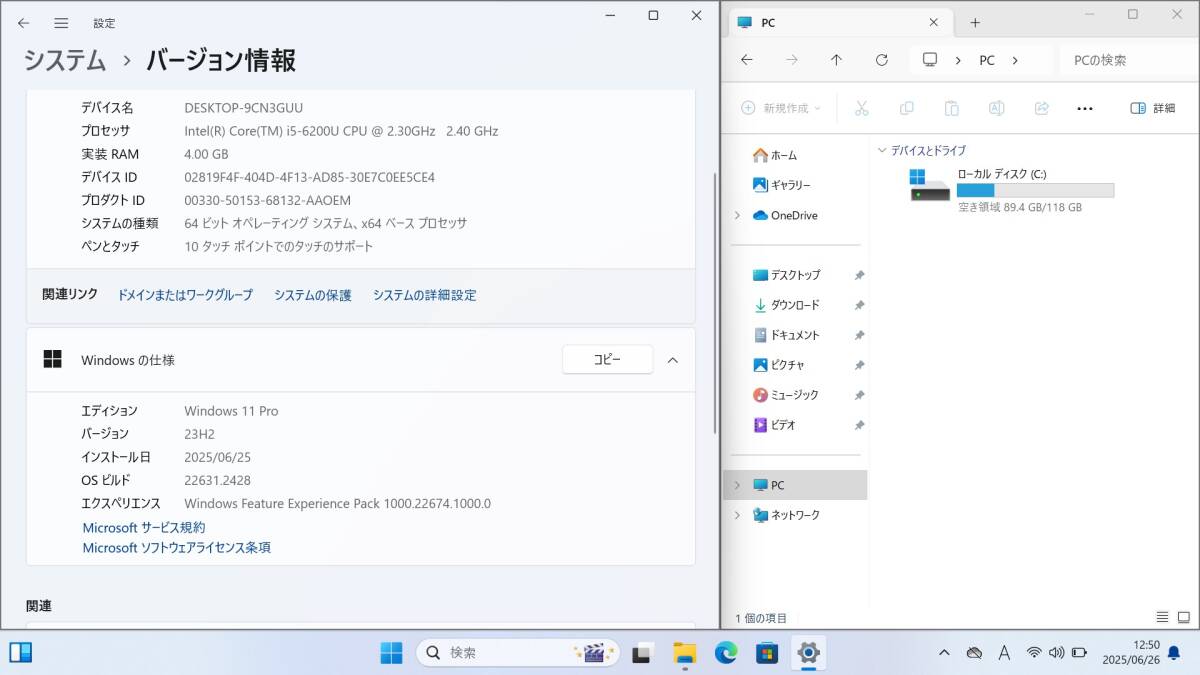Click the Settings page vertical scrollbar
The image size is (1200, 675).
tap(714, 303)
